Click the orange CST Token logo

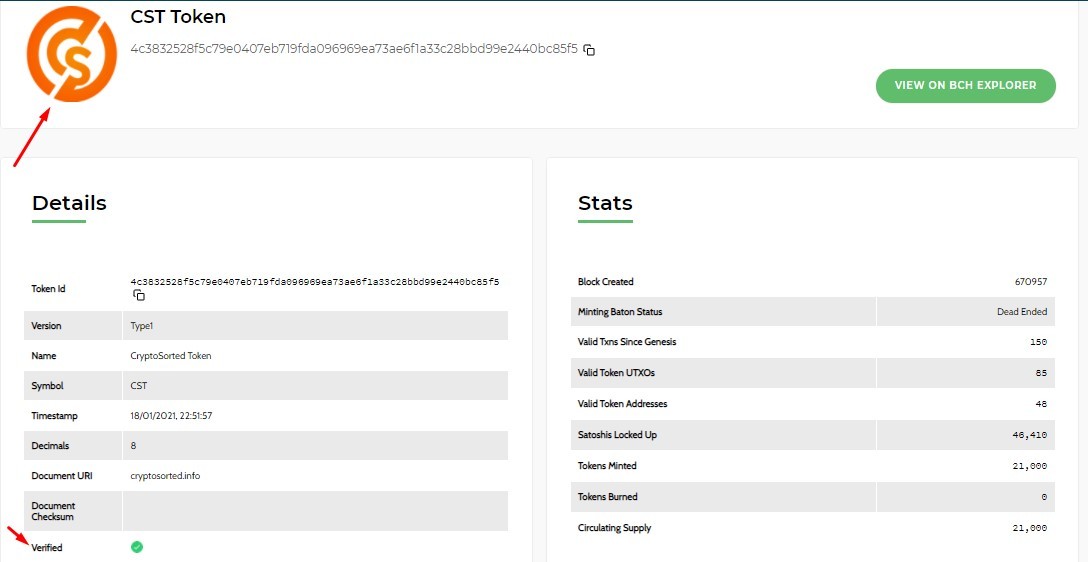pos(72,55)
